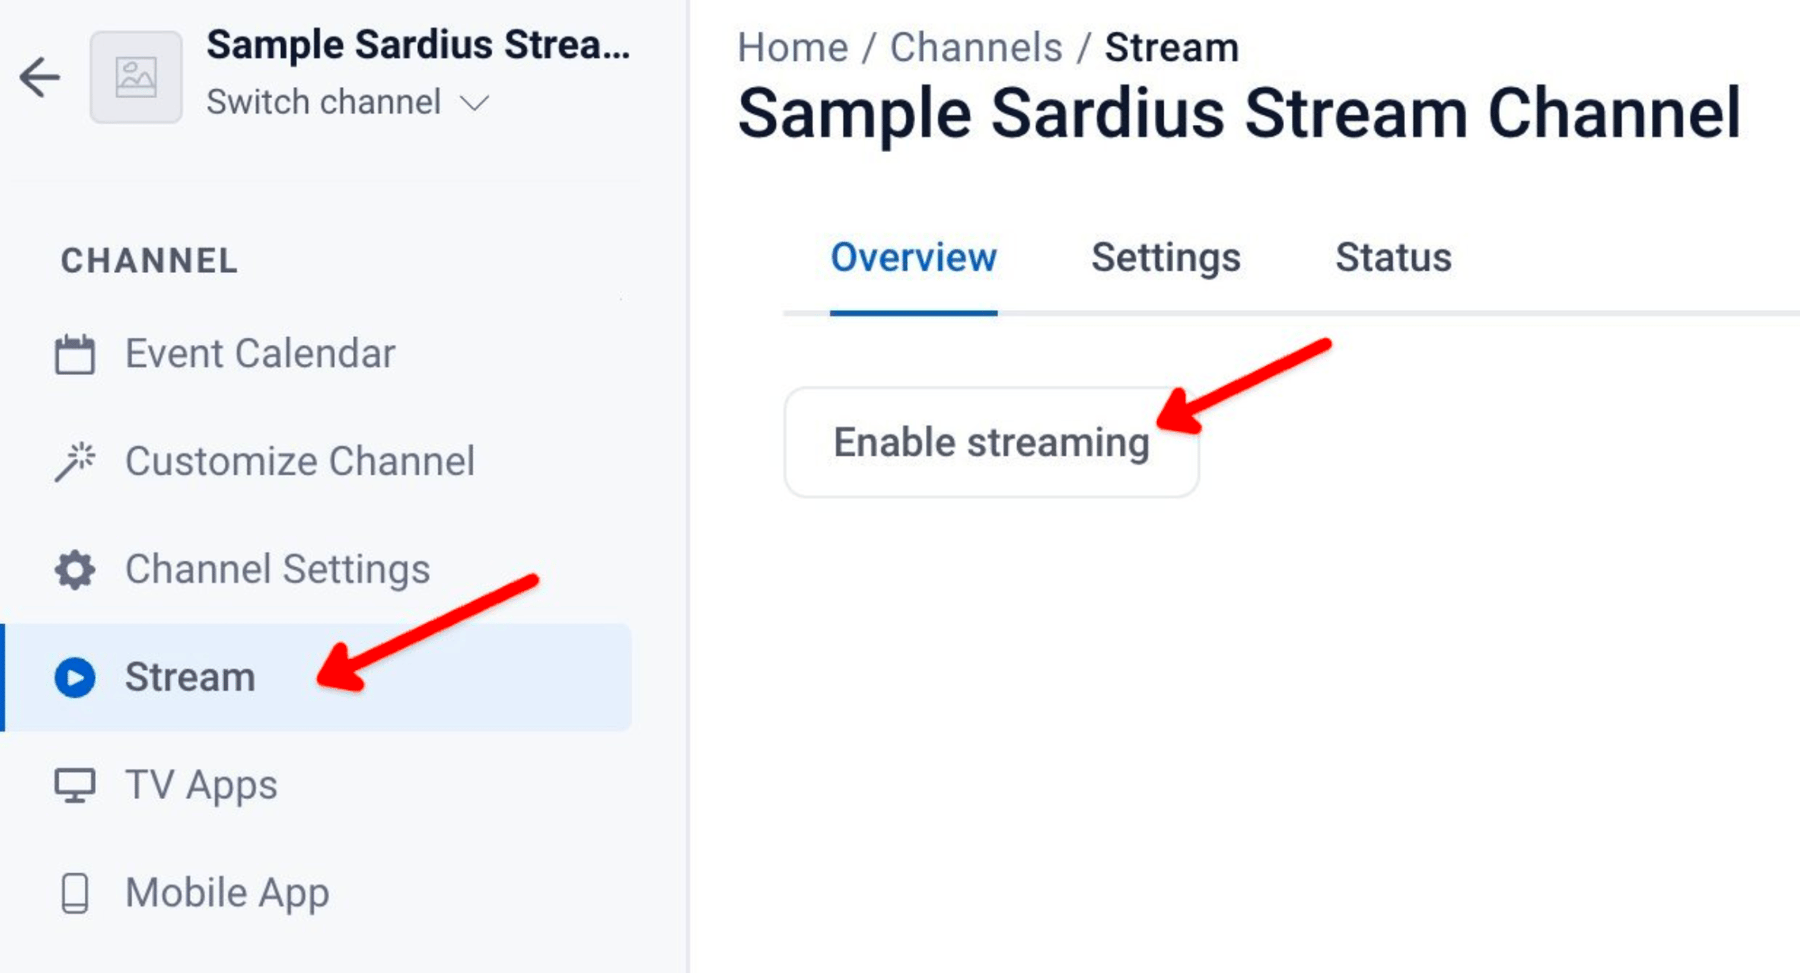The height and width of the screenshot is (973, 1800).
Task: Open the Switch channel dropdown
Action: click(x=324, y=101)
